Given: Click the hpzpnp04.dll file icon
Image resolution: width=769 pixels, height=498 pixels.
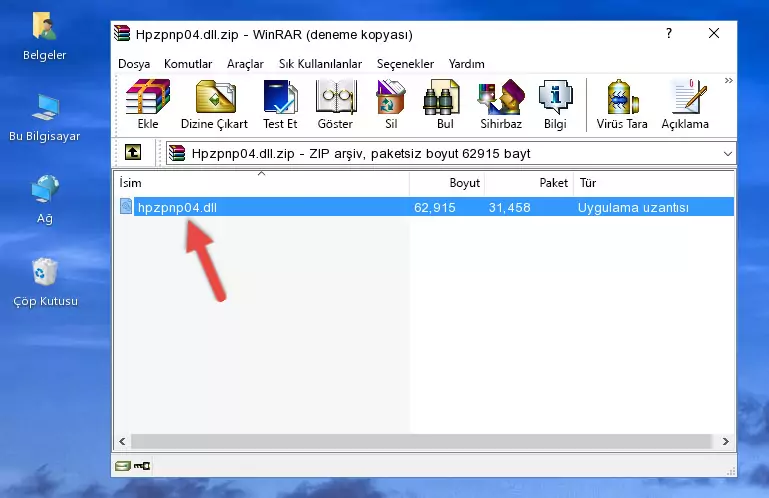Looking at the screenshot, I should tap(126, 207).
